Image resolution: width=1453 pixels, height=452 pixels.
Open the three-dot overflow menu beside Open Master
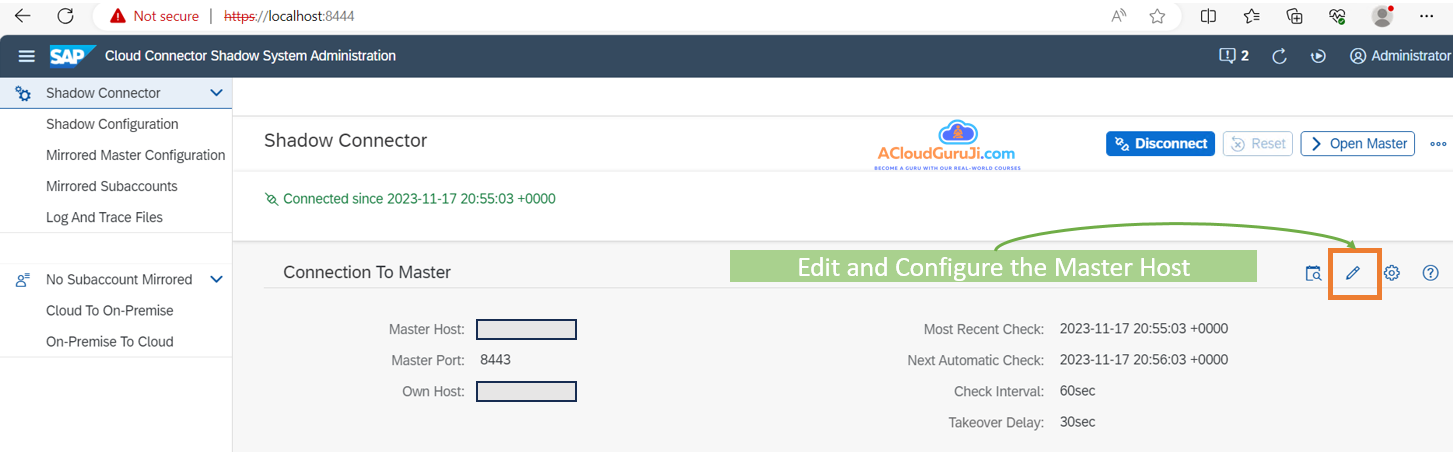[x=1438, y=144]
